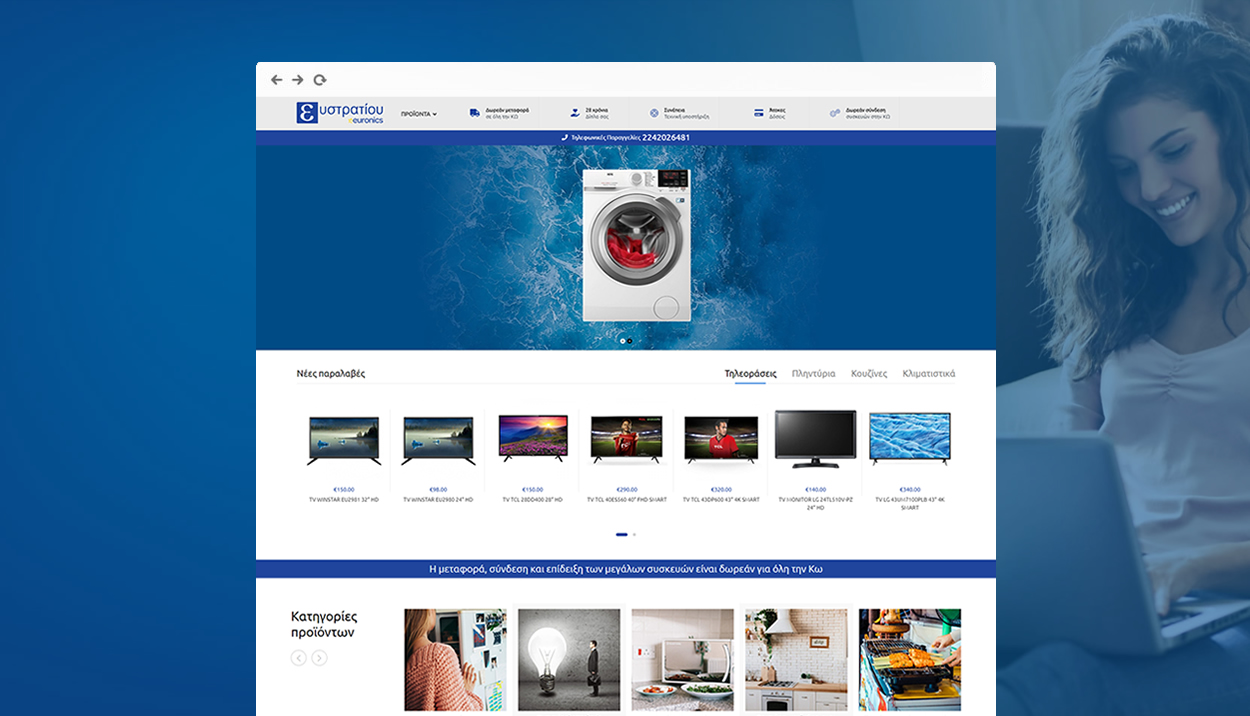Reload the page with refresh icon

click(x=320, y=80)
